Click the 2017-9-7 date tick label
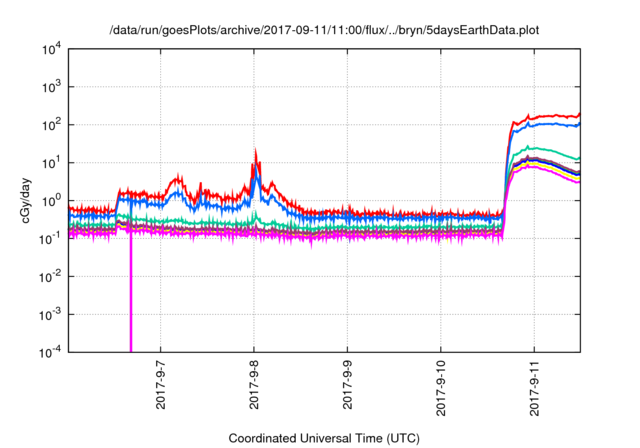 click(160, 384)
